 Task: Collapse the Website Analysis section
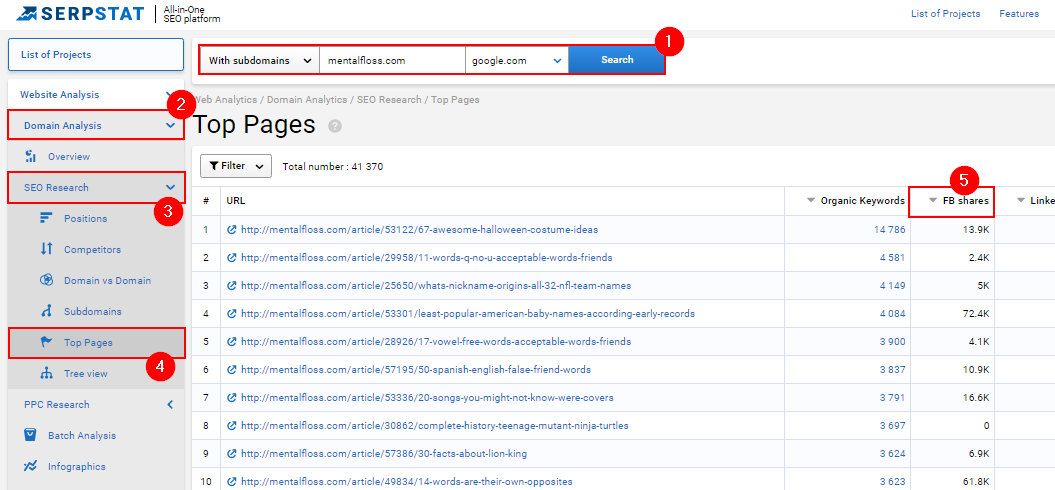(x=170, y=94)
